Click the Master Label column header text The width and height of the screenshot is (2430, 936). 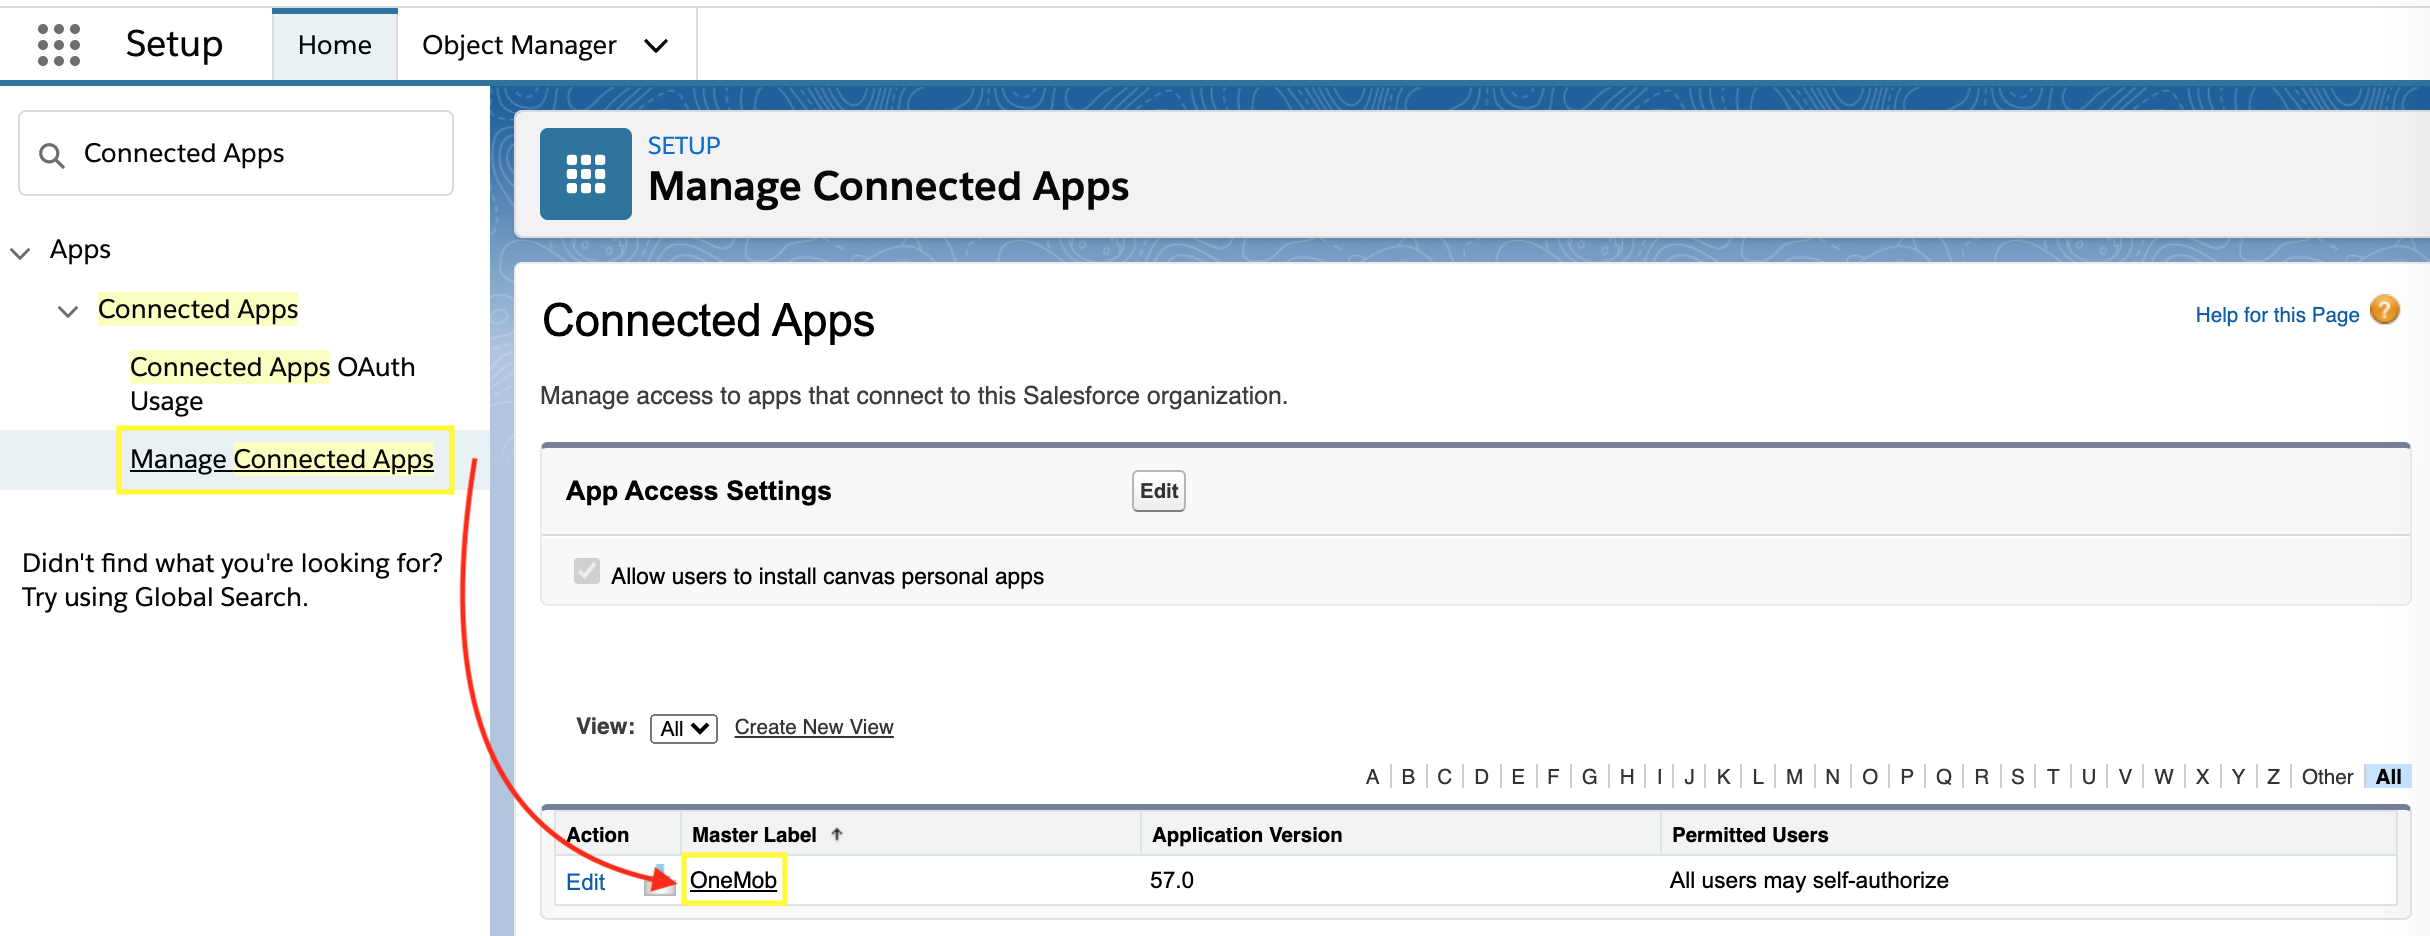click(754, 835)
